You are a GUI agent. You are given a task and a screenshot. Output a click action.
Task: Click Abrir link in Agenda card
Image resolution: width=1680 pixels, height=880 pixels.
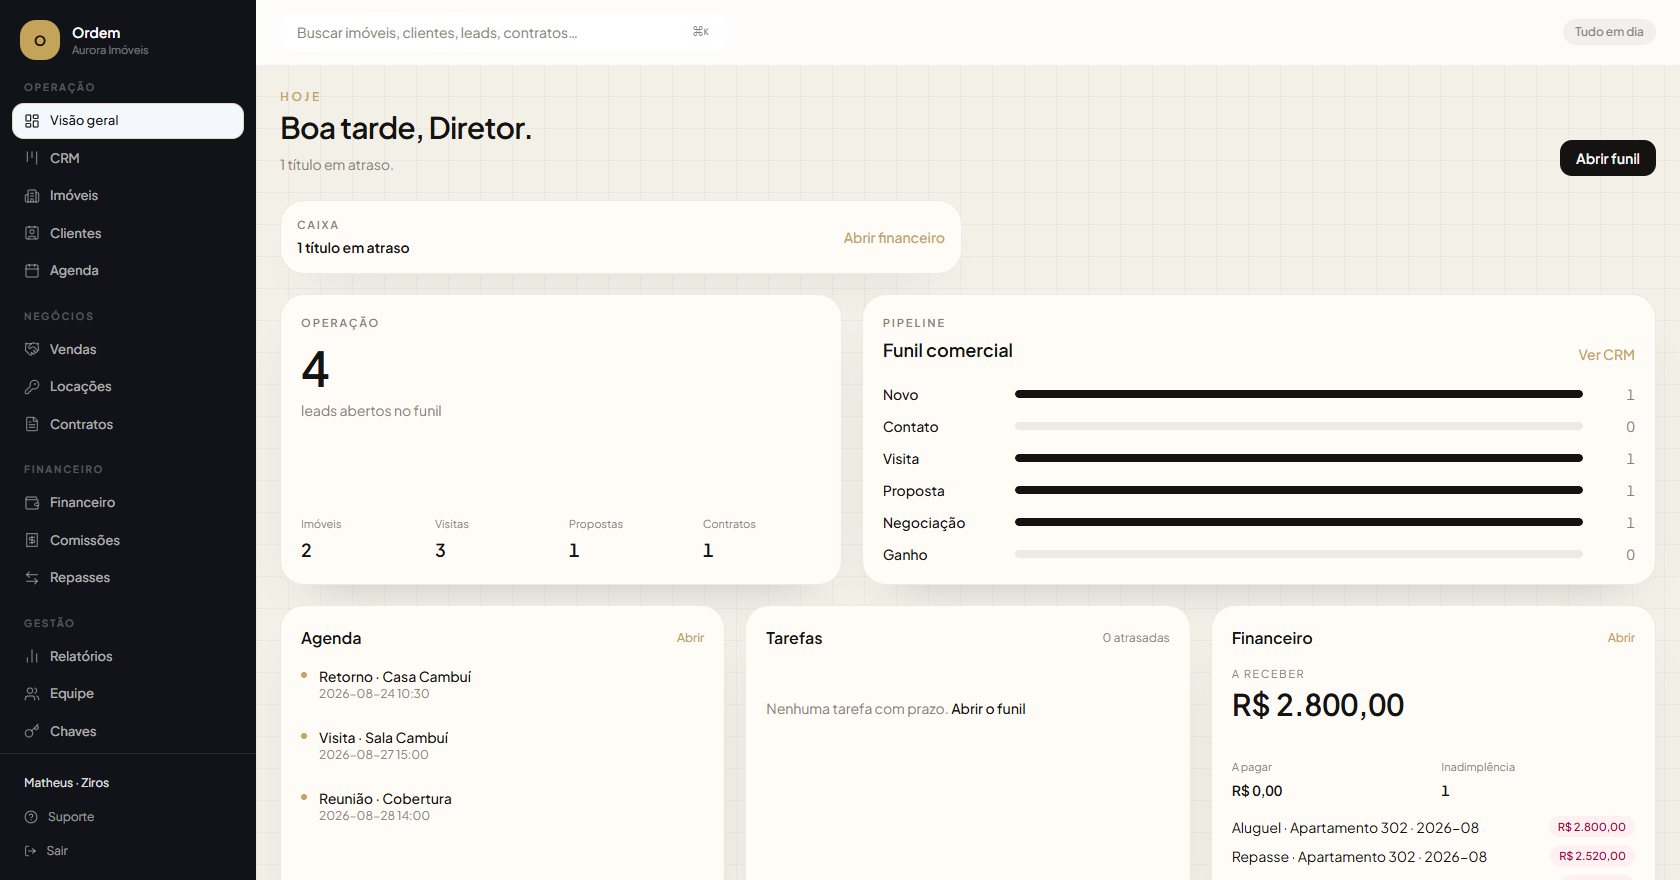point(690,638)
